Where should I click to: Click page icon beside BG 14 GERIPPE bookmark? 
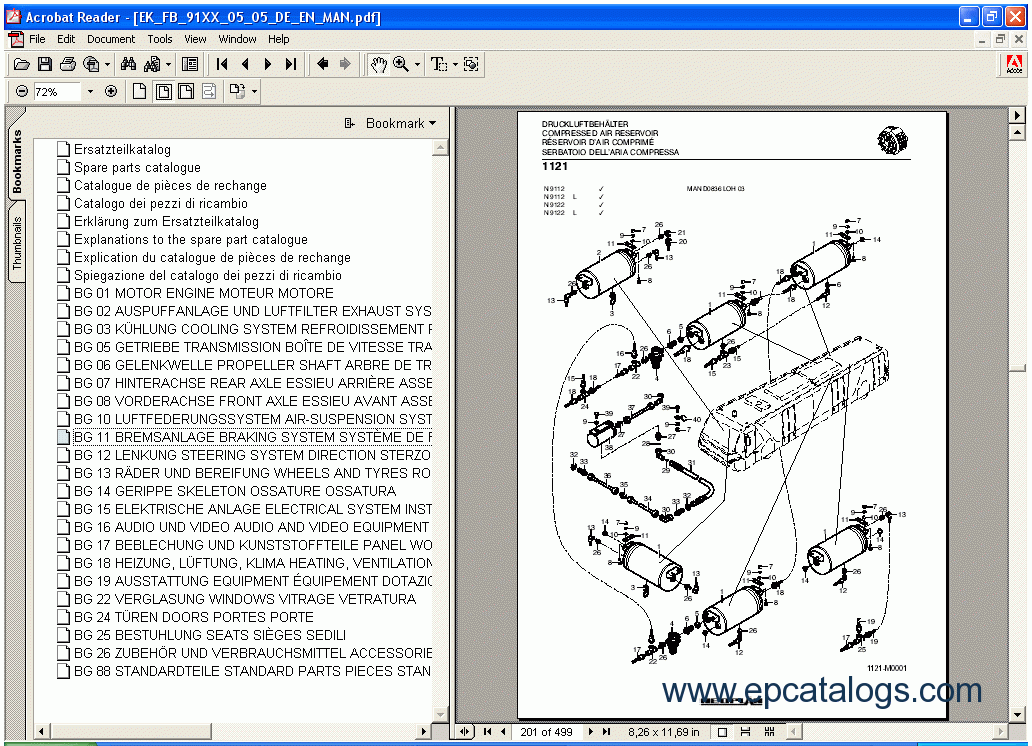click(x=63, y=491)
